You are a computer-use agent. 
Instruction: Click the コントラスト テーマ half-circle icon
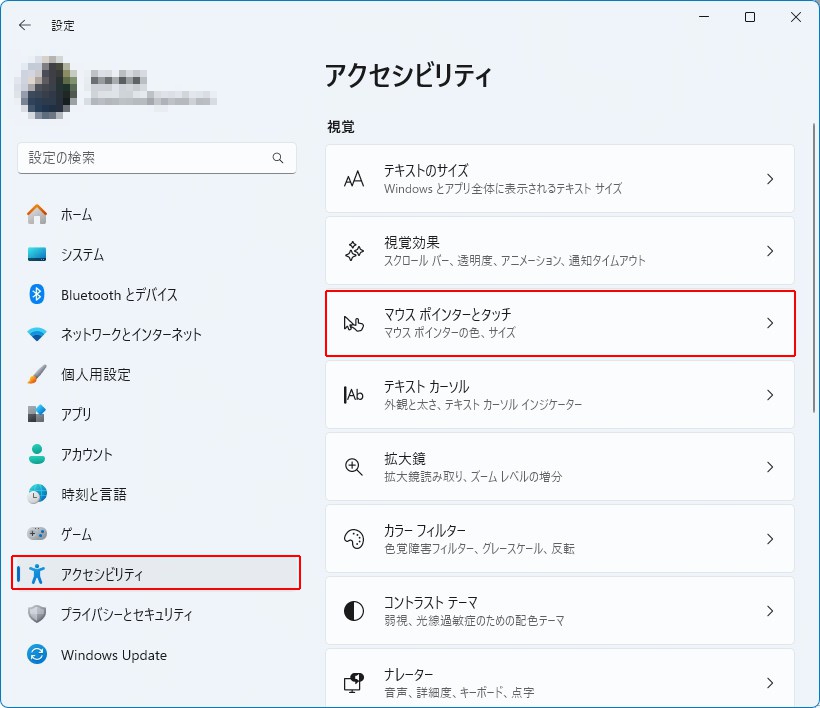click(x=354, y=611)
